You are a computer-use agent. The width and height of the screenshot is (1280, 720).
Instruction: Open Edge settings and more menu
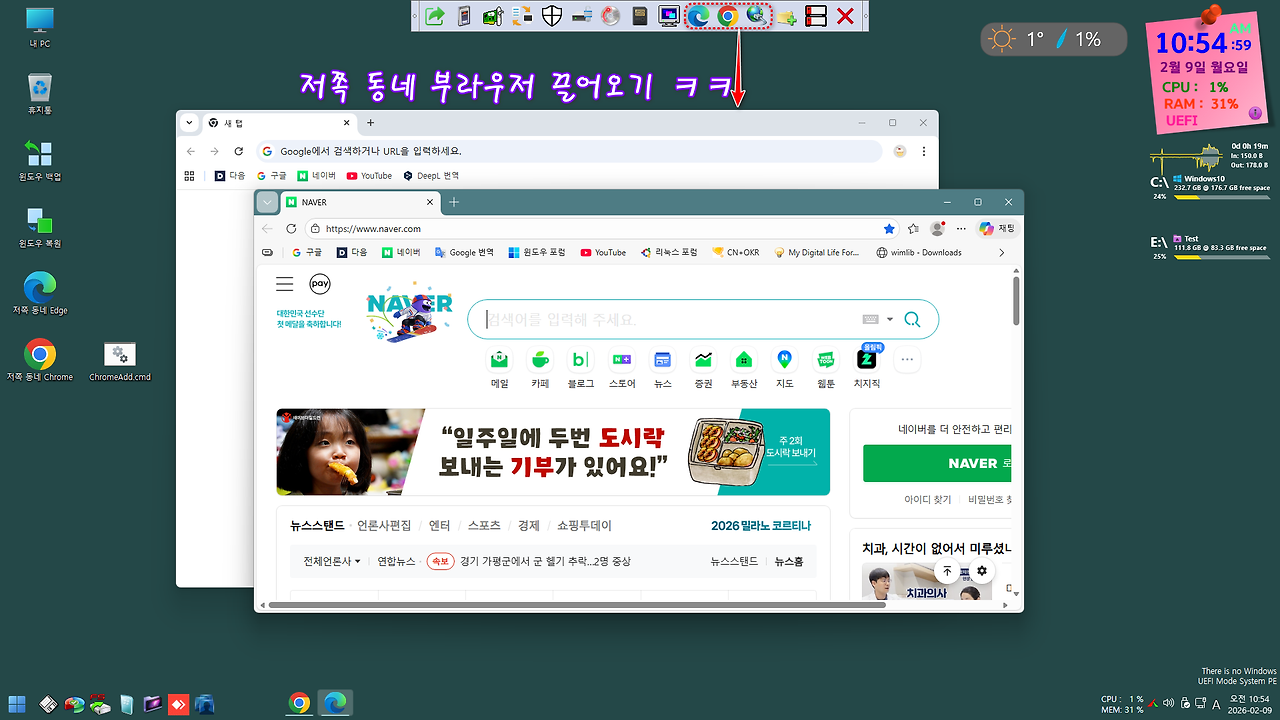960,229
